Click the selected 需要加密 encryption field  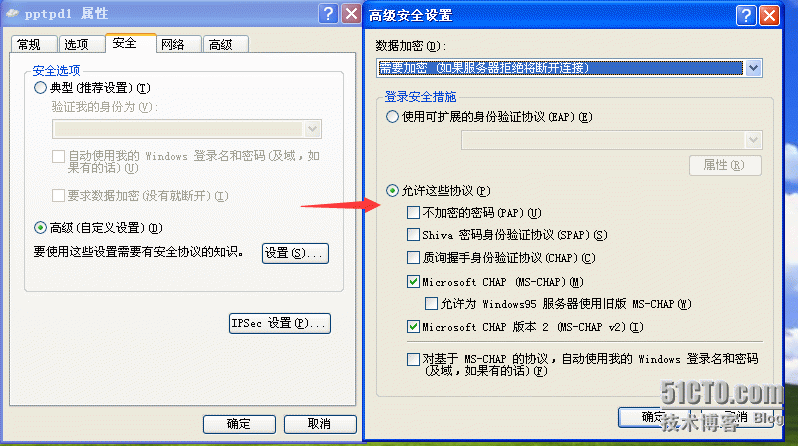pyautogui.click(x=560, y=68)
